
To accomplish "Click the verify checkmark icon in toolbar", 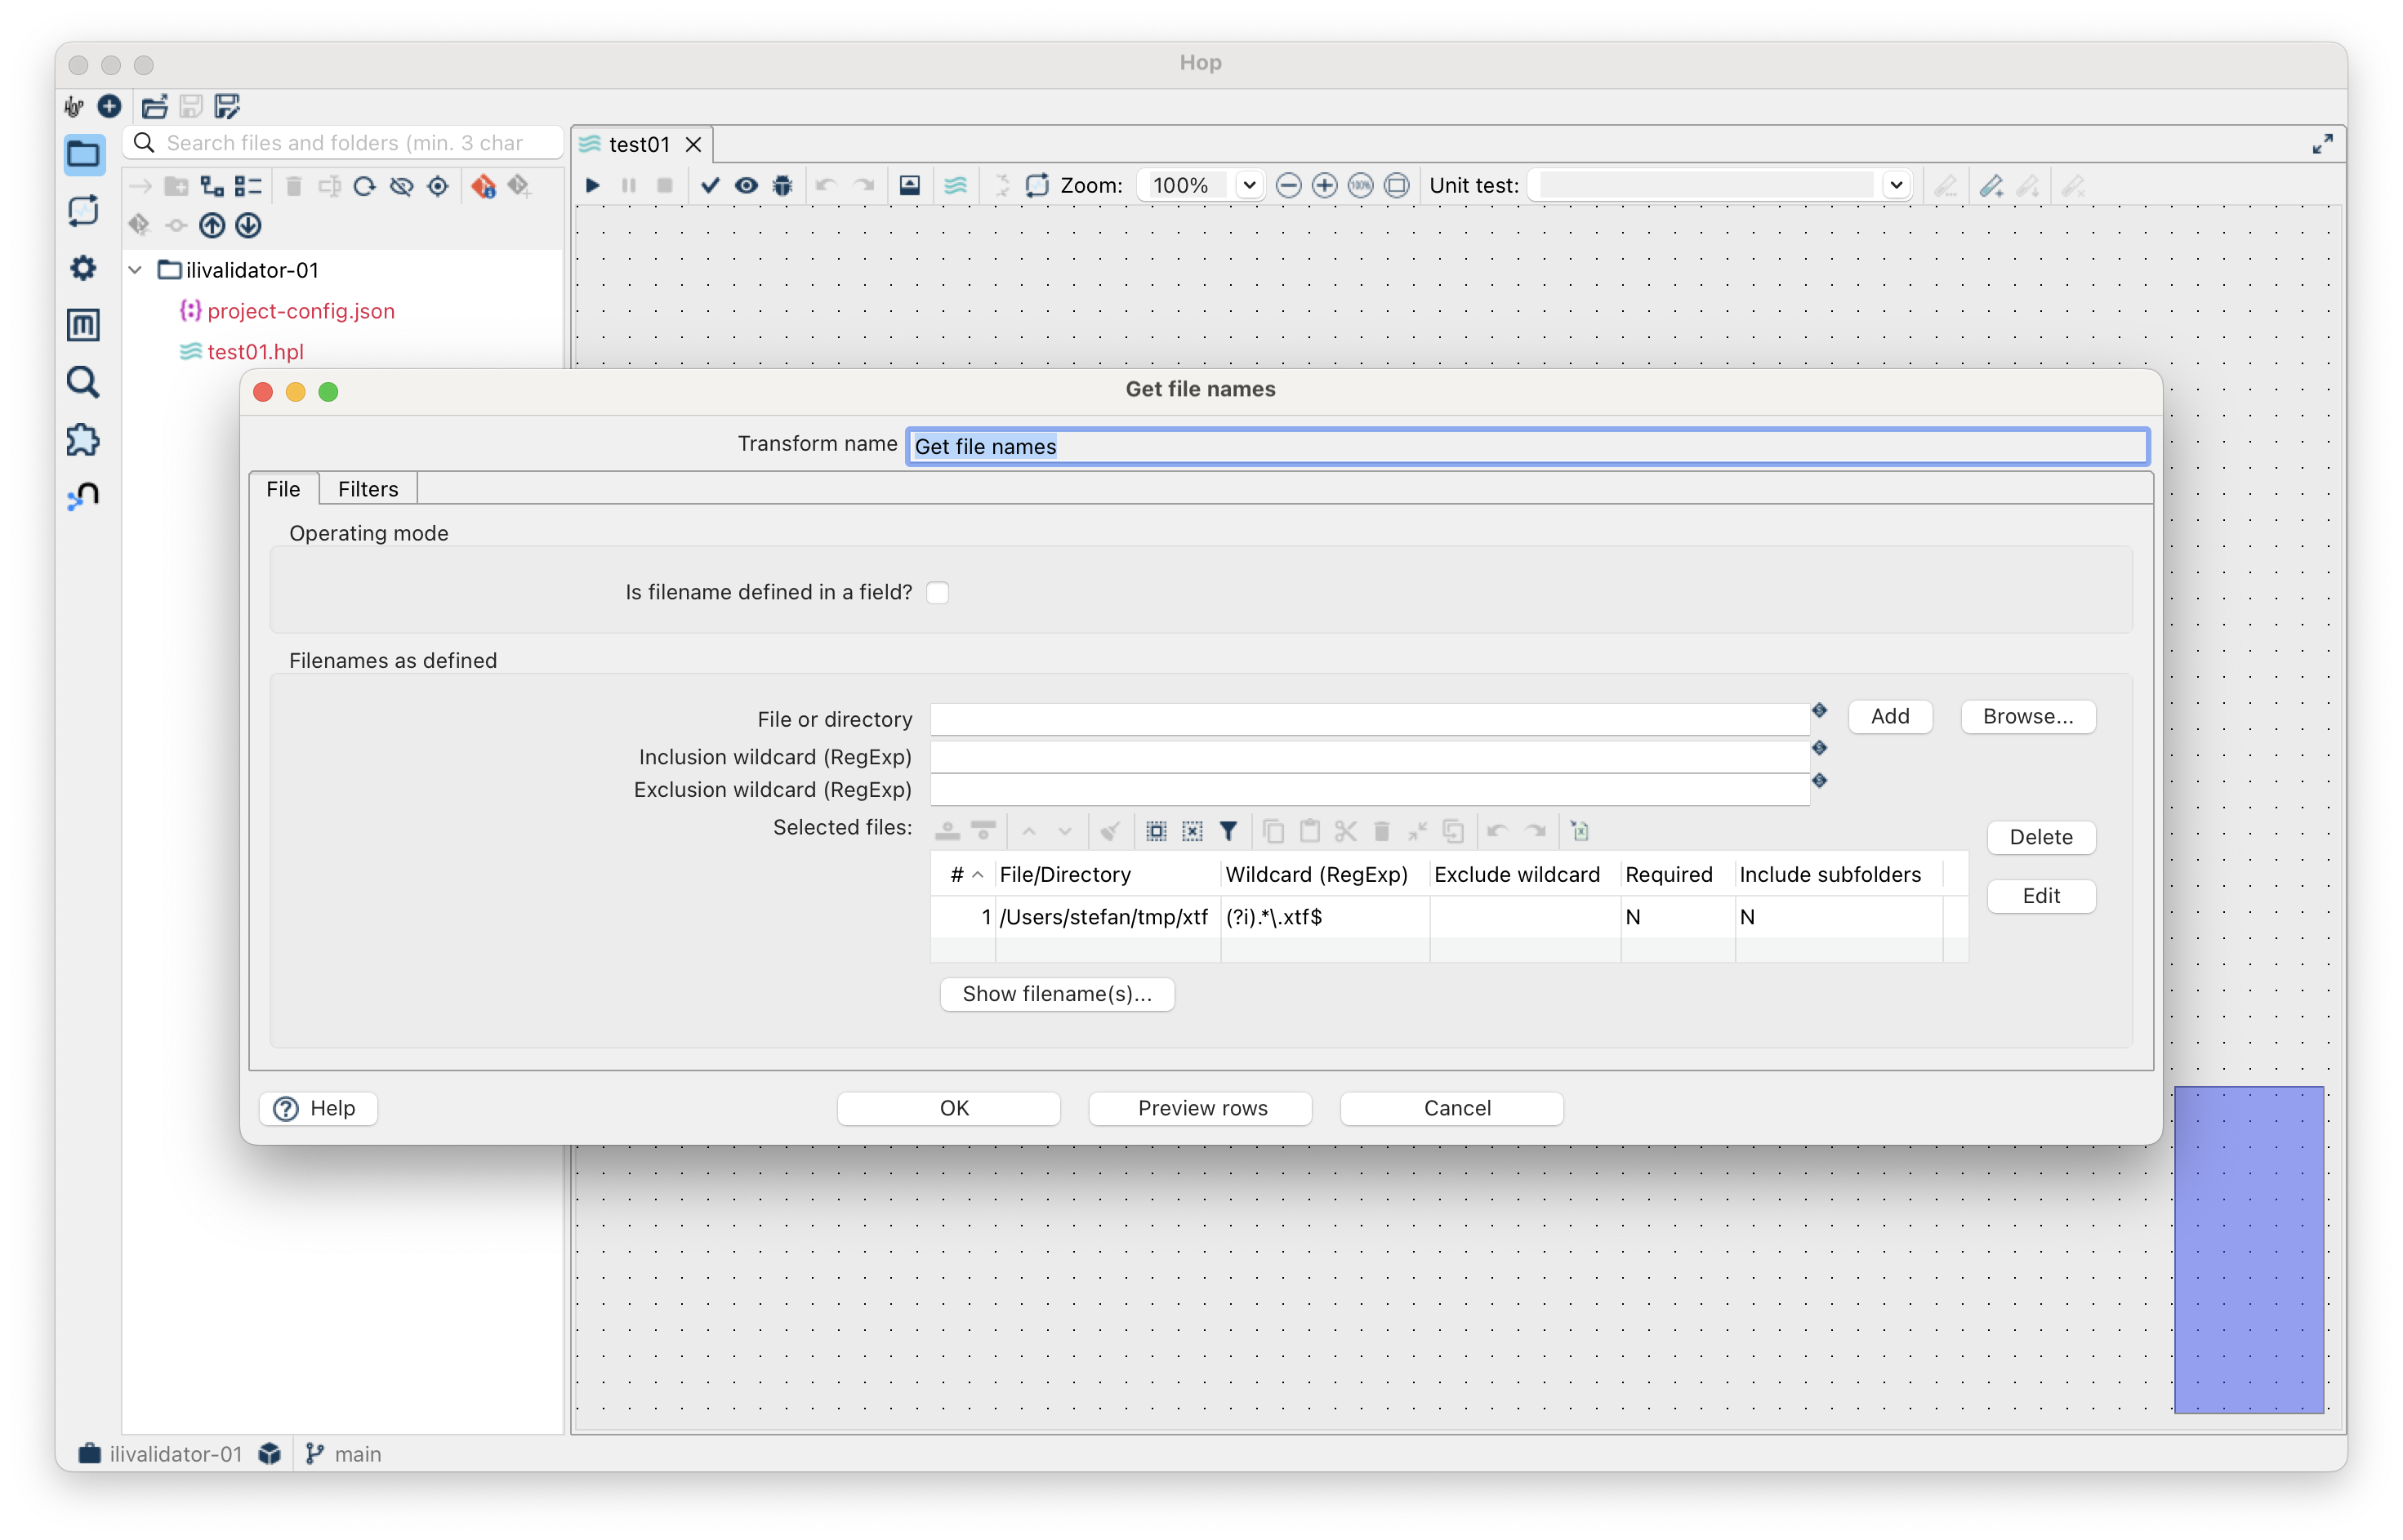I will 710,185.
